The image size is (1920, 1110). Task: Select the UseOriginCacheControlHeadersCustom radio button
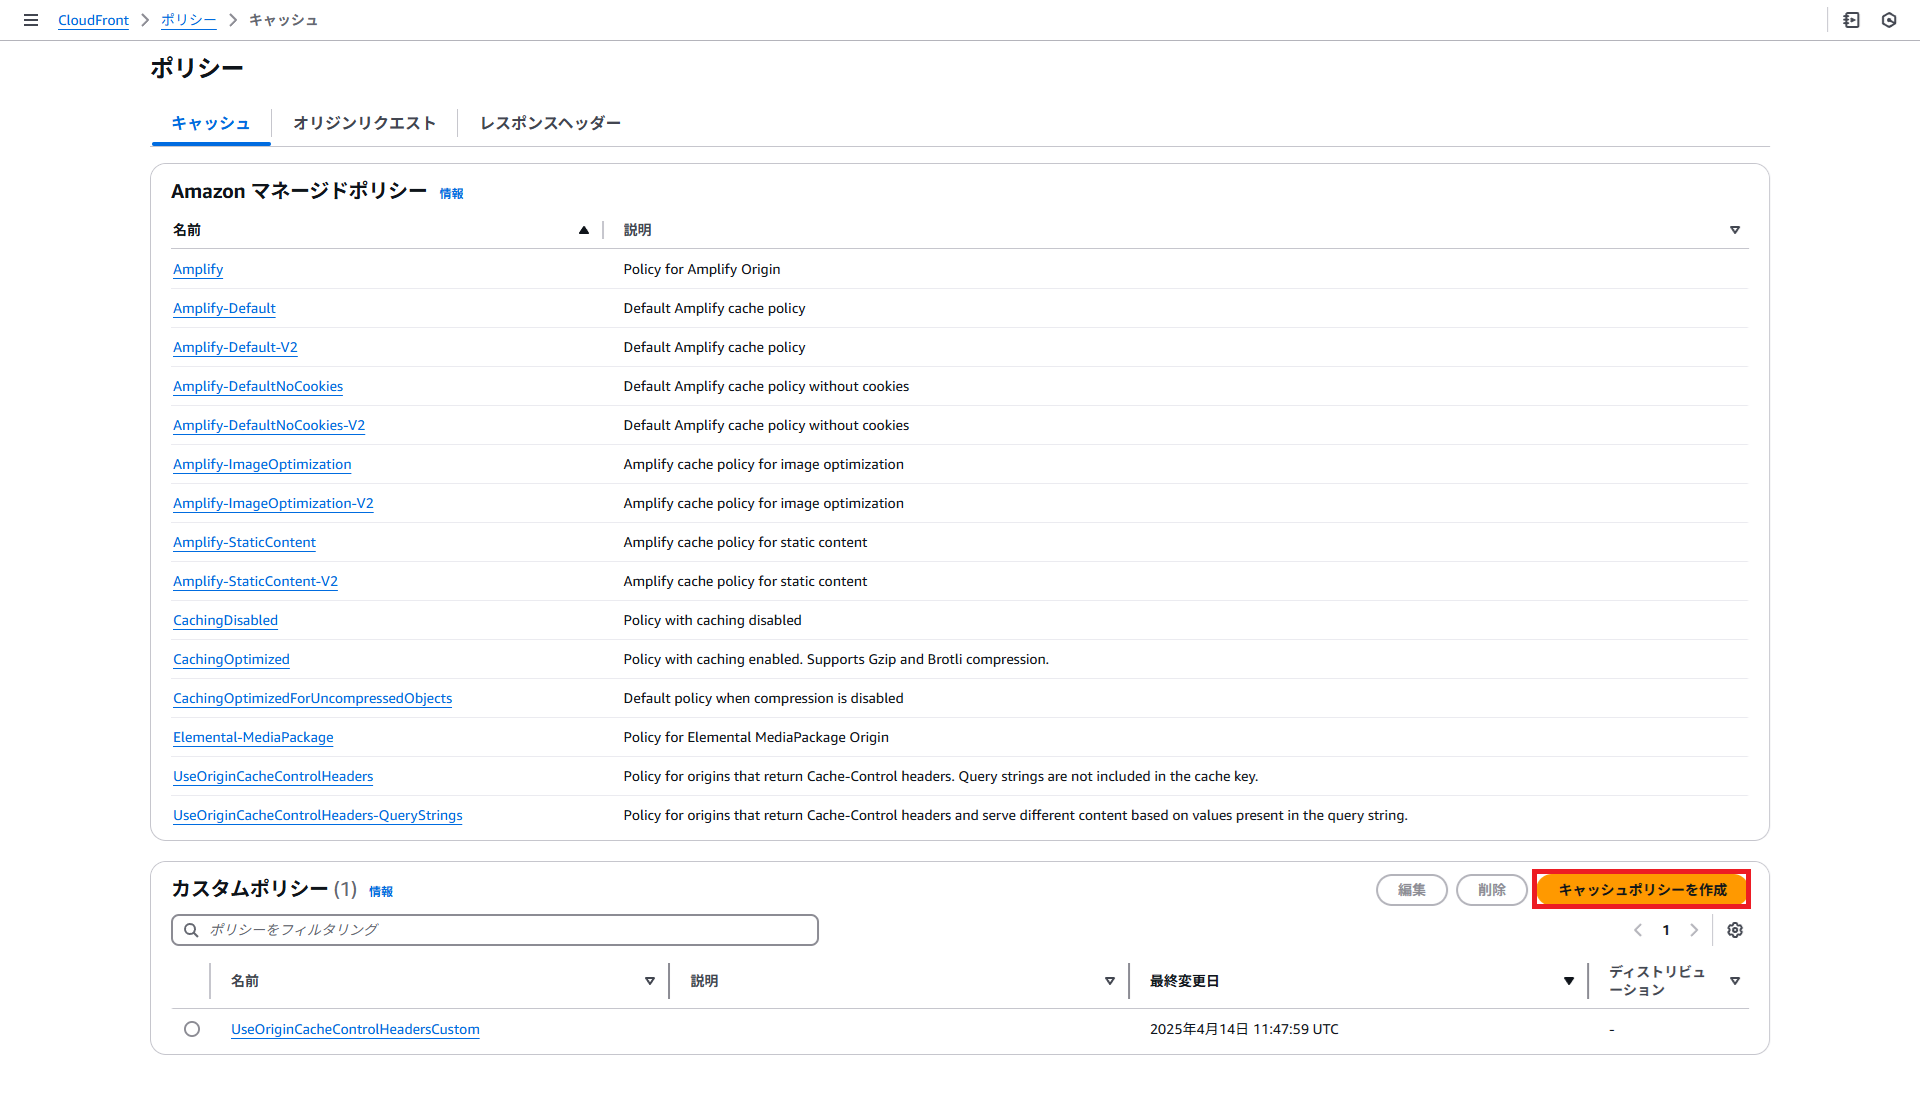click(x=192, y=1029)
